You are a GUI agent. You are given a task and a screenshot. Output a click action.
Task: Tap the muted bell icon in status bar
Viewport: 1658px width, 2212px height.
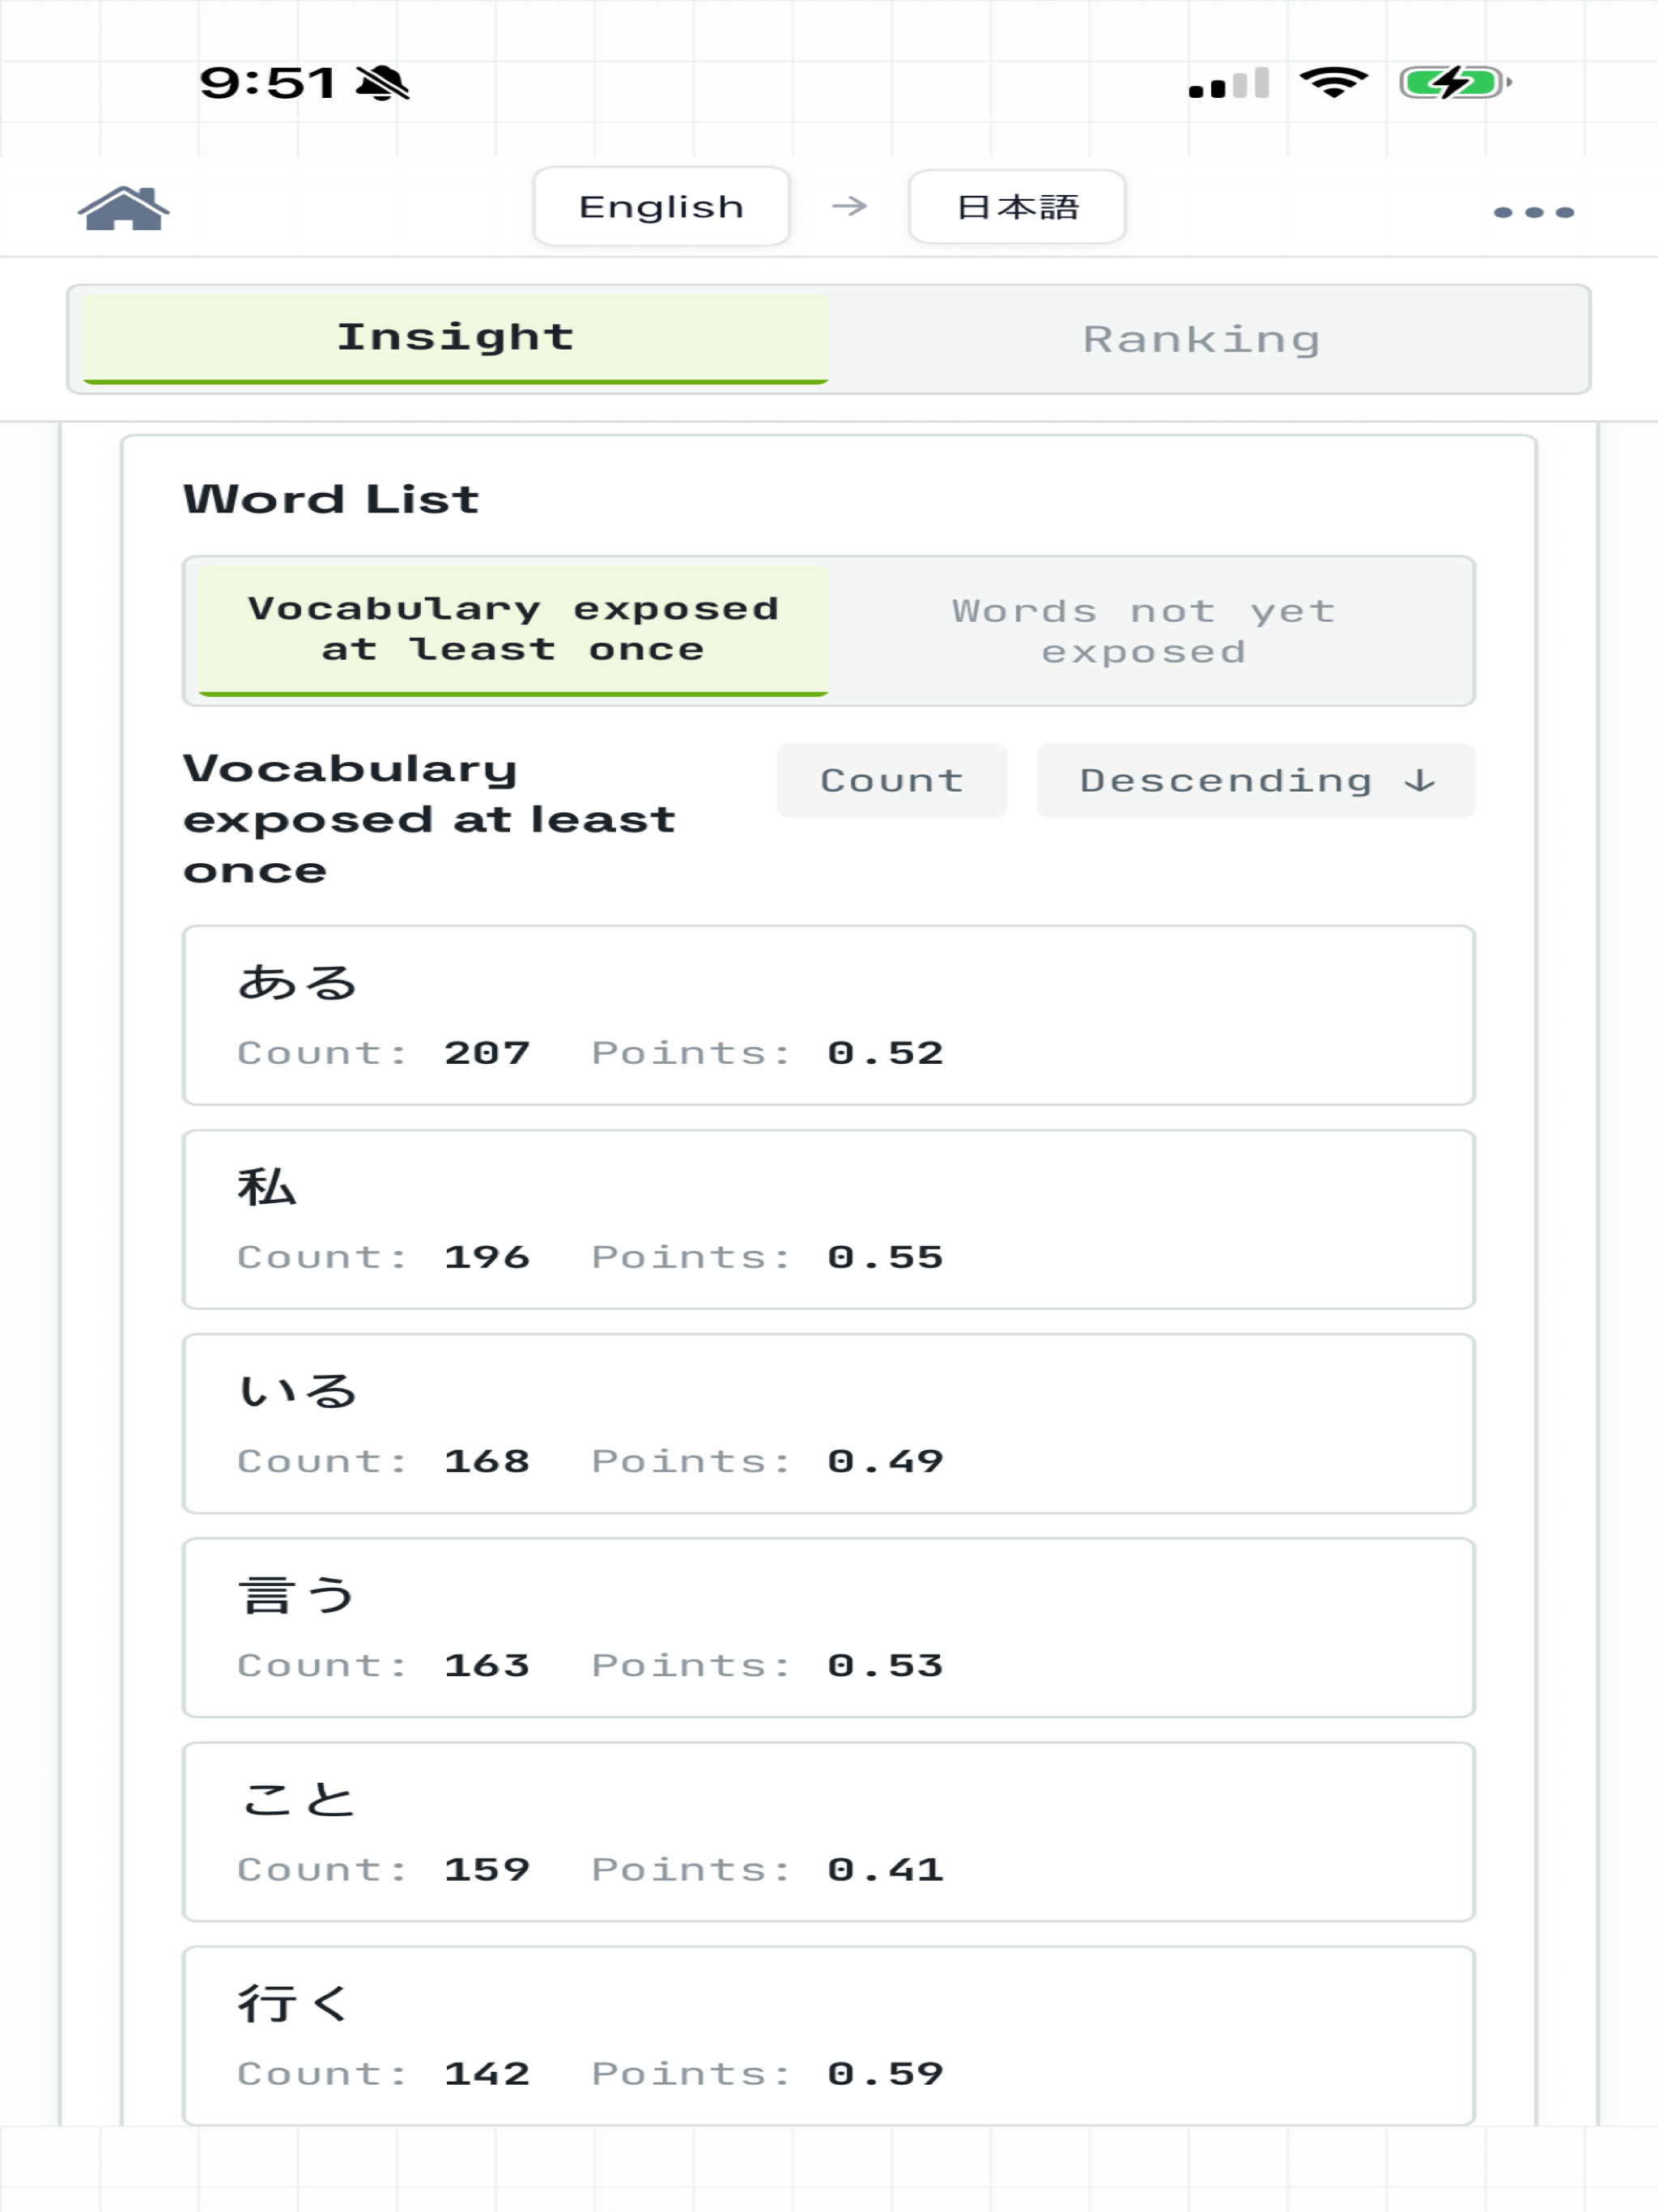point(383,82)
